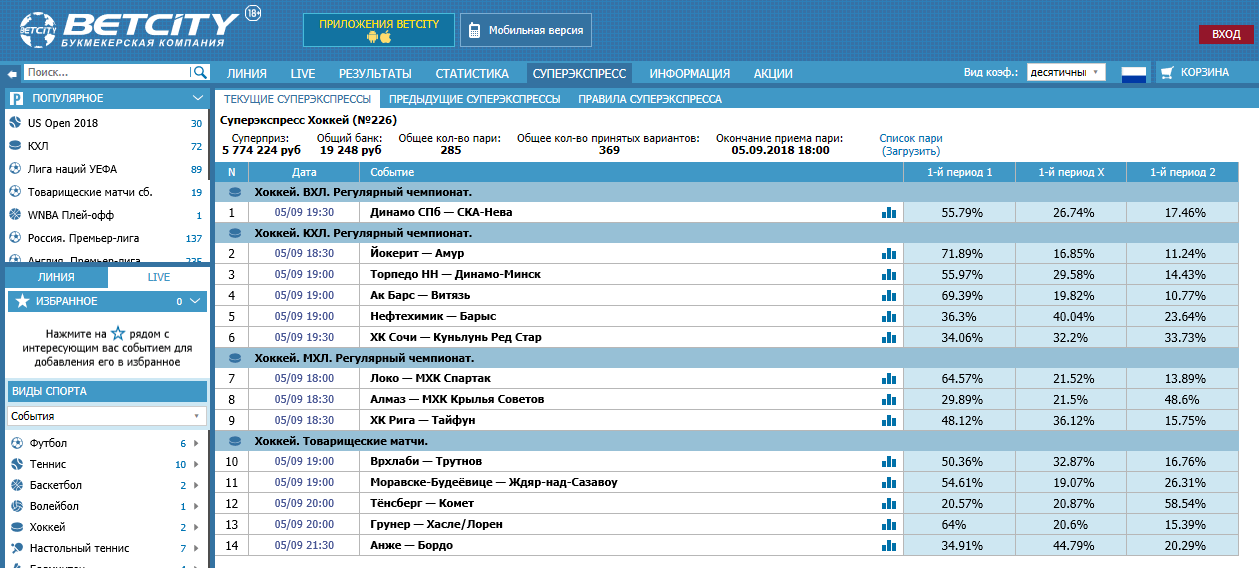The height and width of the screenshot is (568, 1259).
Task: Open statistics chart icon for Алмаз — МХК Крылья Советов
Action: 888,400
